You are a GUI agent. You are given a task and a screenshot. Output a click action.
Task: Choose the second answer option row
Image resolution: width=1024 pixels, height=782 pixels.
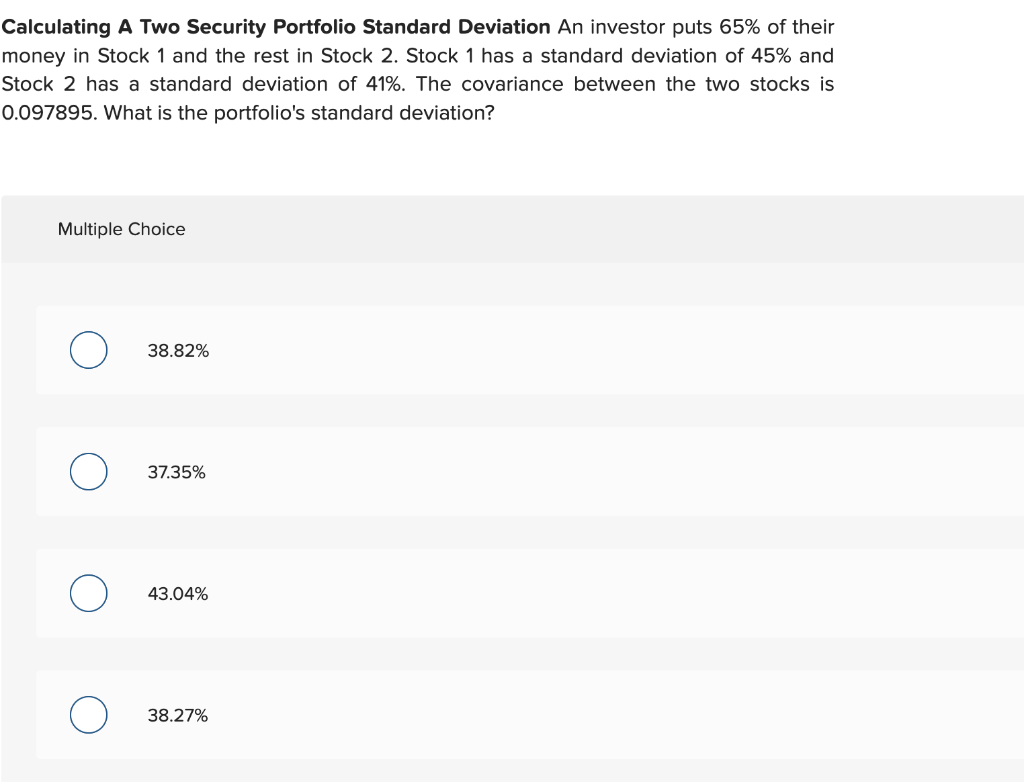tap(500, 471)
